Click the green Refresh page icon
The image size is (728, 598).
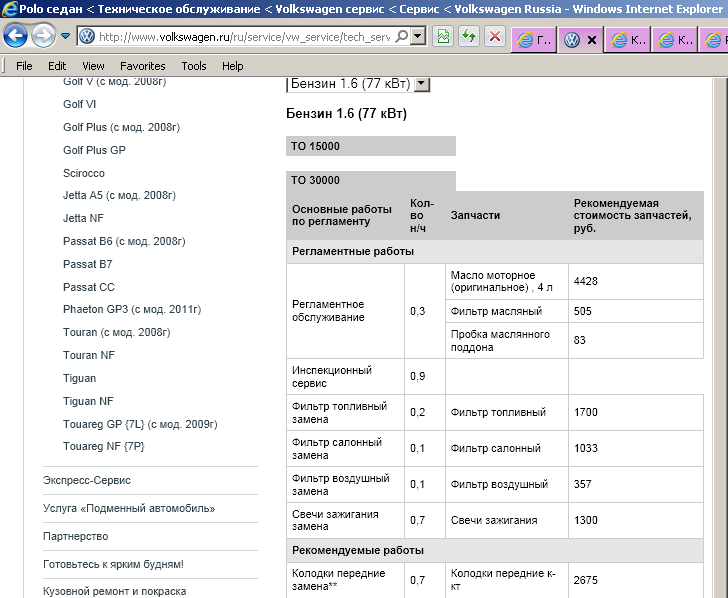pyautogui.click(x=468, y=37)
